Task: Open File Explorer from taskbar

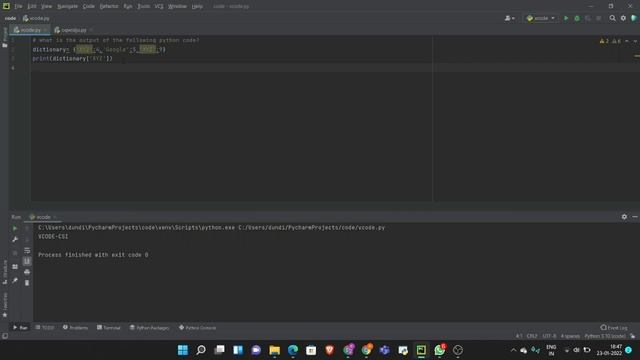Action: click(274, 350)
